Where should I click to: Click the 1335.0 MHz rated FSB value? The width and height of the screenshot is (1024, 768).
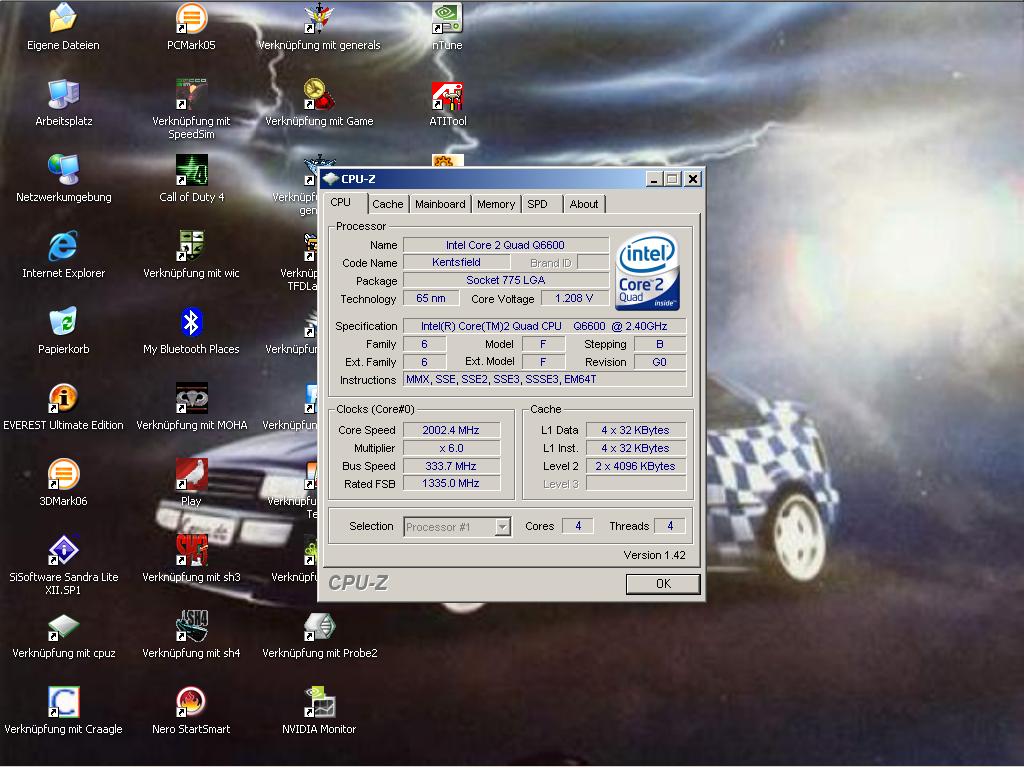coord(451,483)
